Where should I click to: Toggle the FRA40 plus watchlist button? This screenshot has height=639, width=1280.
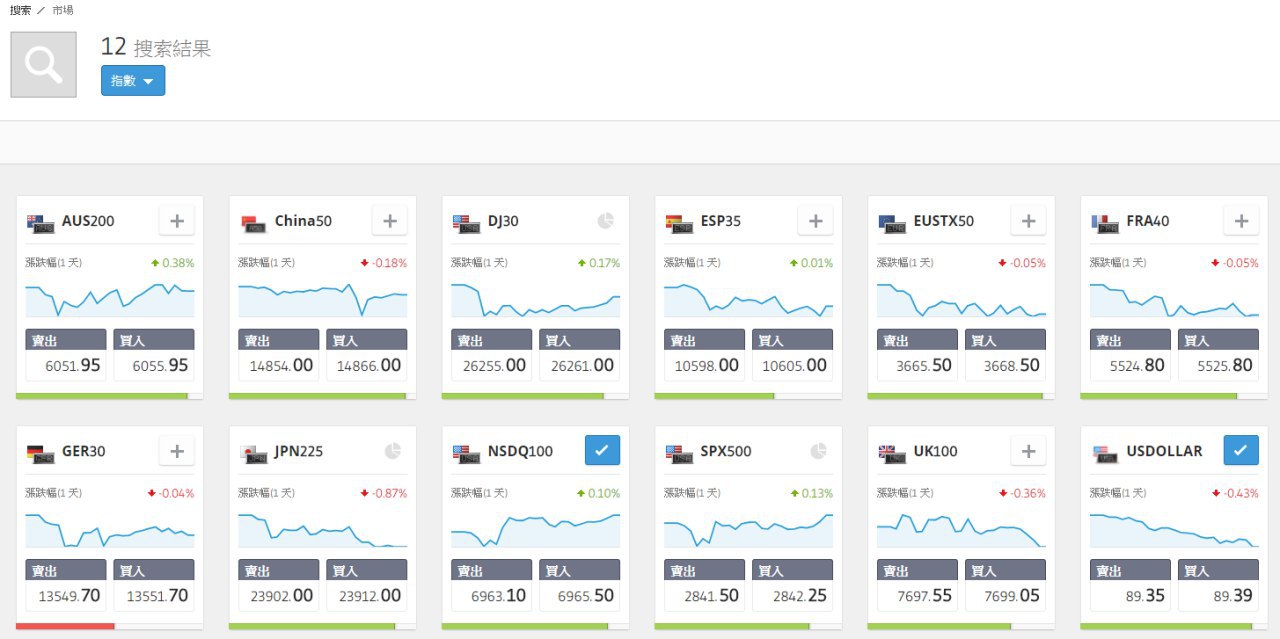pos(1241,221)
